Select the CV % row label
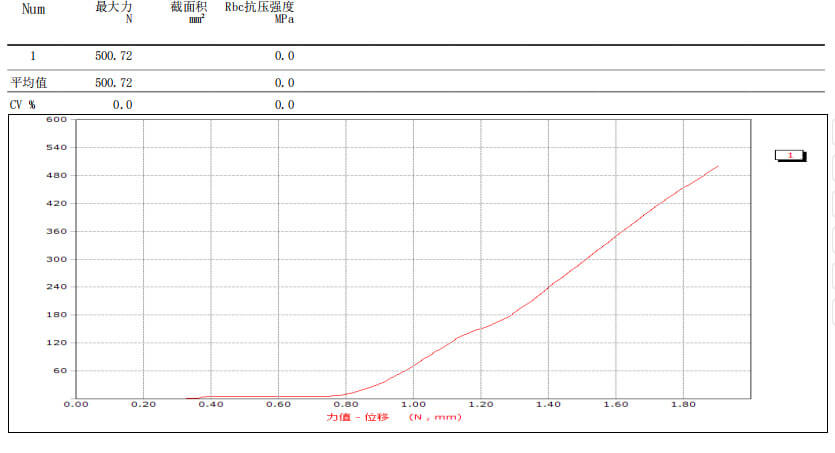The height and width of the screenshot is (453, 835). point(23,105)
